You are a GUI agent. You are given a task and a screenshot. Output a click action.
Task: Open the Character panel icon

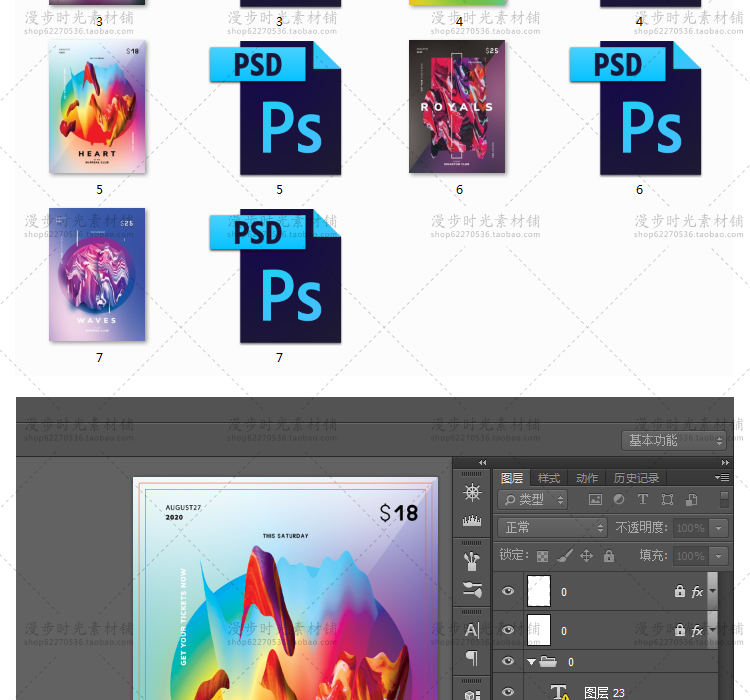pyautogui.click(x=472, y=629)
